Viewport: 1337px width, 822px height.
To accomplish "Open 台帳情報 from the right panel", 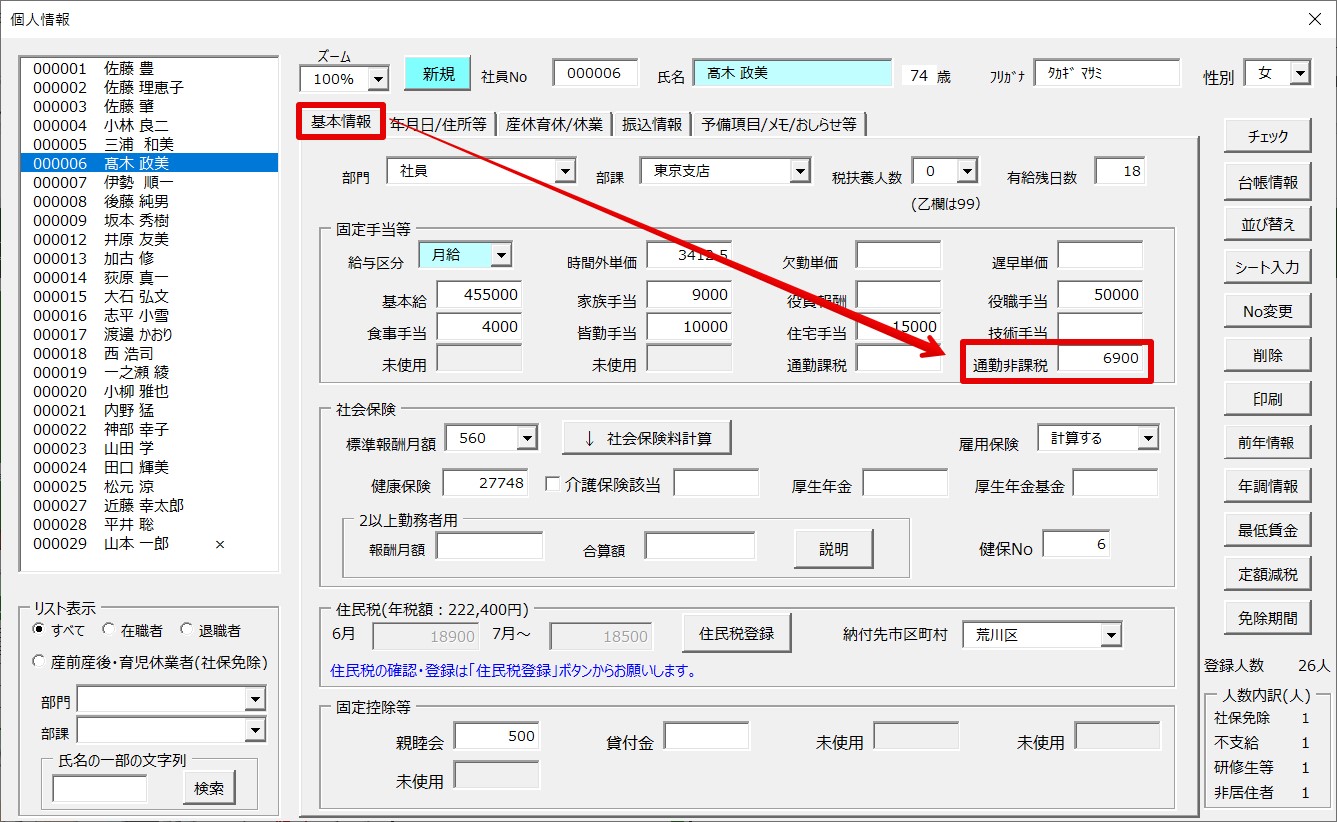I will tap(1267, 181).
